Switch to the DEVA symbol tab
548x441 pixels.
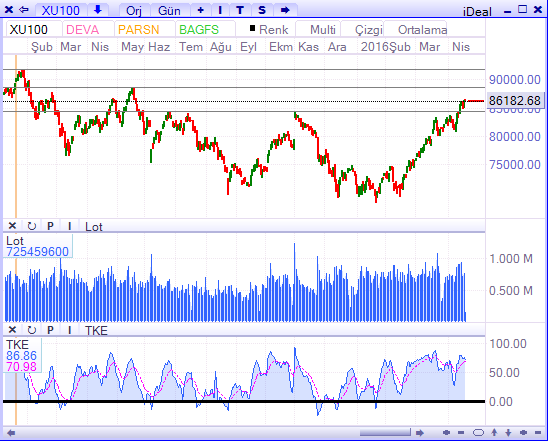tap(82, 30)
